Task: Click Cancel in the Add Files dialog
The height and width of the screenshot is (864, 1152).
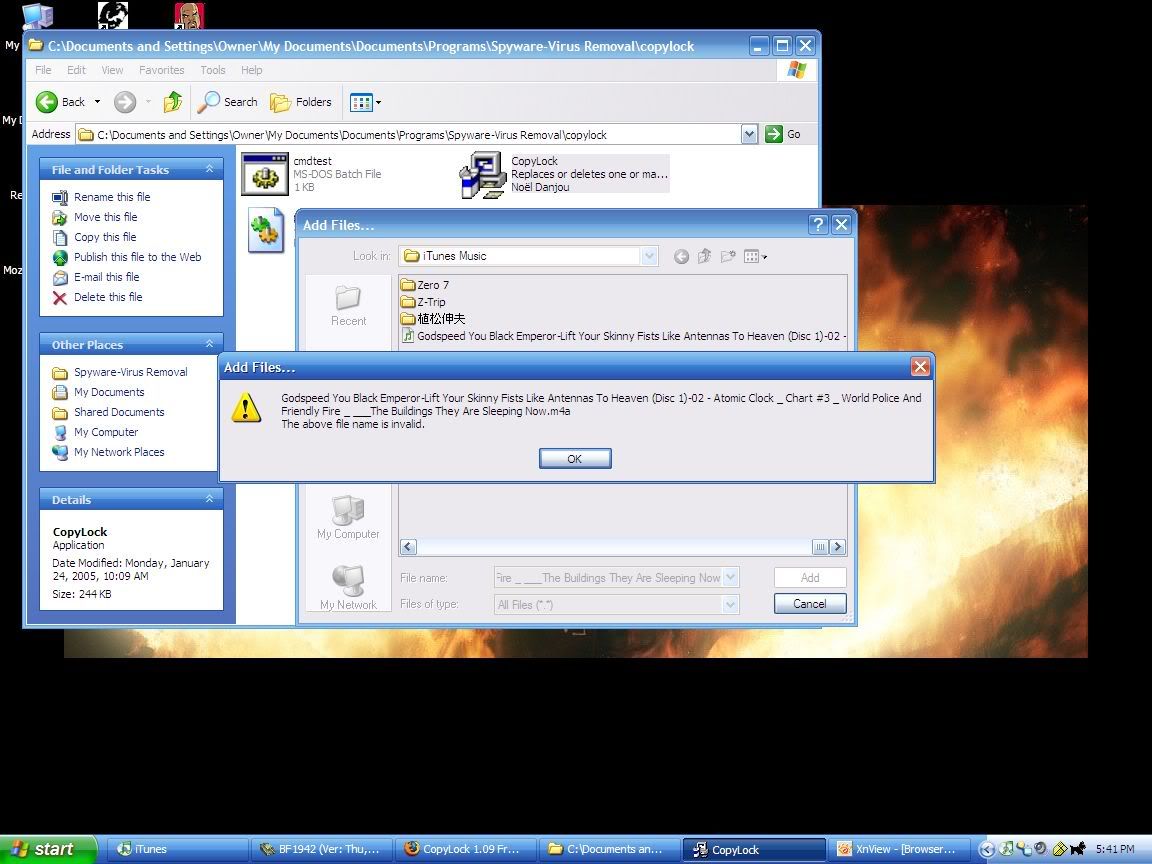Action: click(810, 604)
